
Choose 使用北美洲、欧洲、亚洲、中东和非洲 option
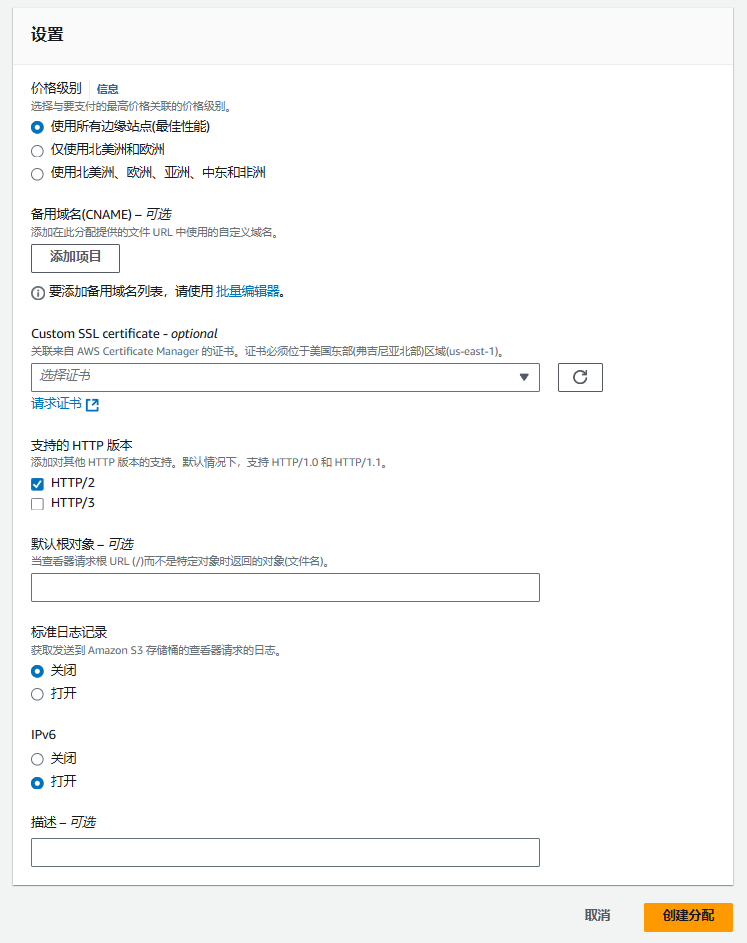point(37,174)
